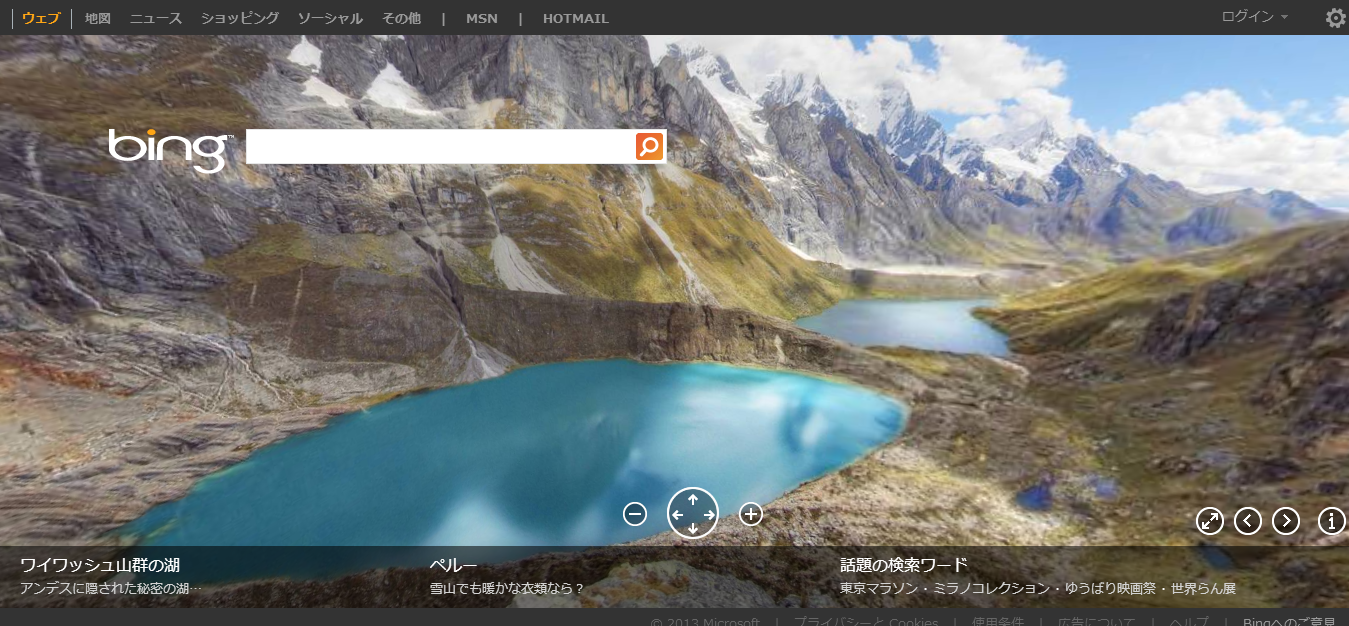Open the その他 menu
This screenshot has width=1349, height=626.
(x=401, y=18)
